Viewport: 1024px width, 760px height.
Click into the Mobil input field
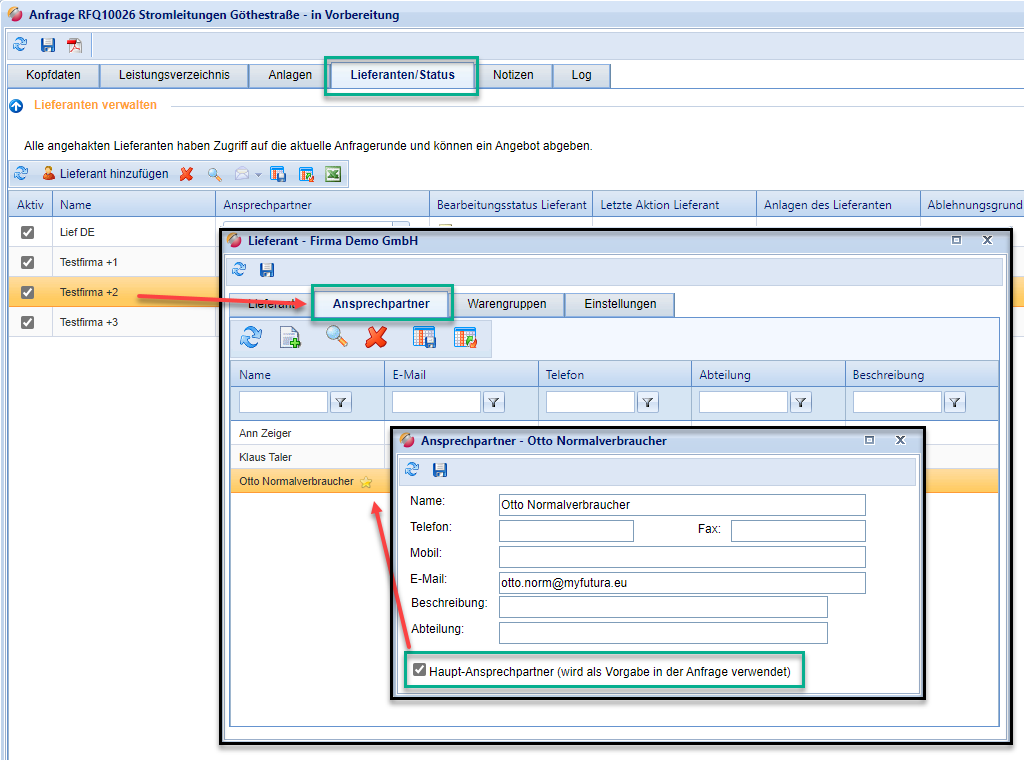tap(682, 556)
